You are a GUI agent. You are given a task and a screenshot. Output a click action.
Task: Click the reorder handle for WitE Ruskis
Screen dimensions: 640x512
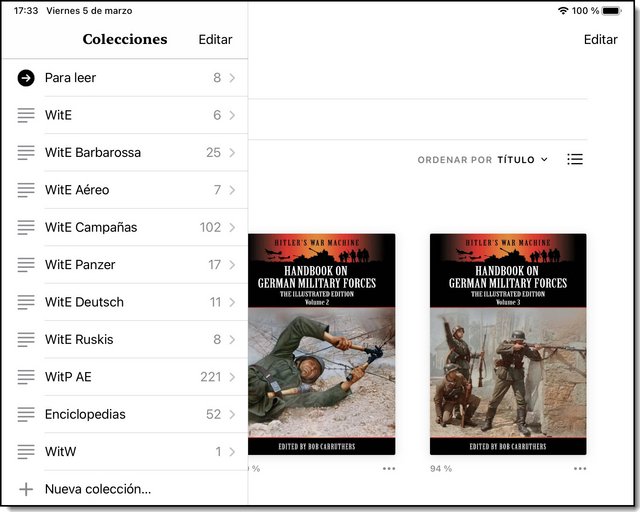(26, 339)
